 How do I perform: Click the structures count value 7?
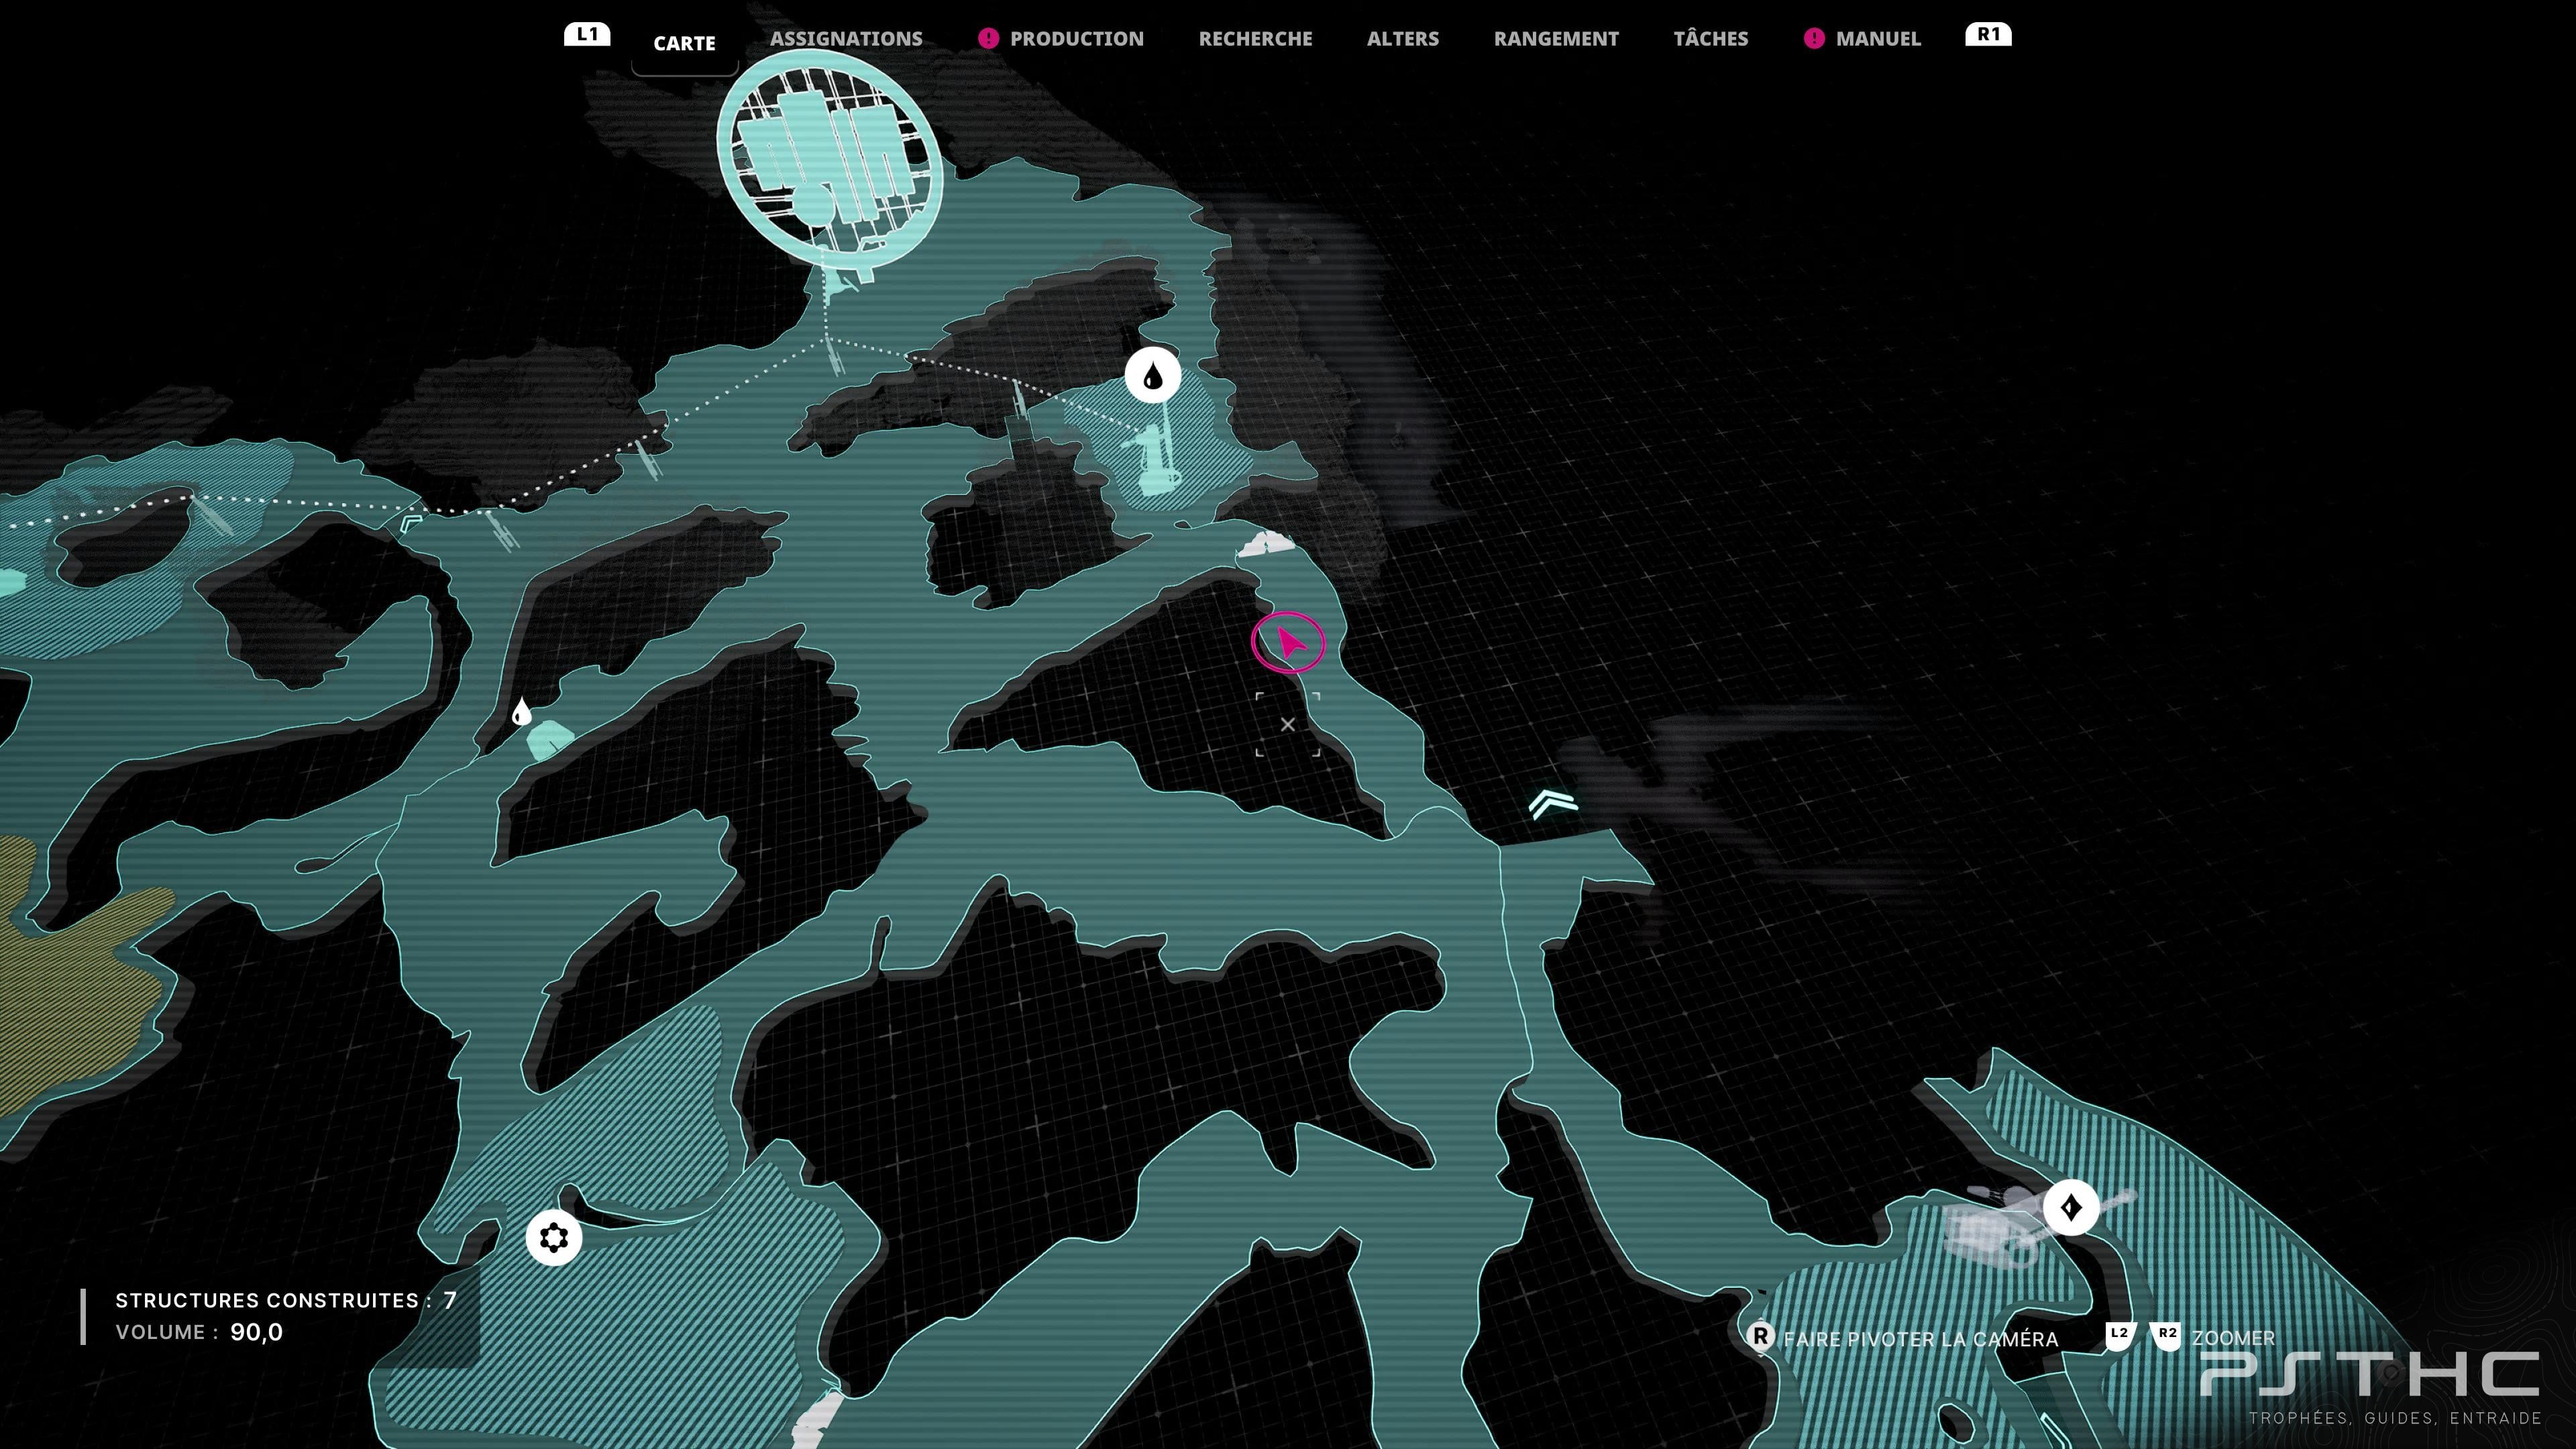click(450, 1300)
